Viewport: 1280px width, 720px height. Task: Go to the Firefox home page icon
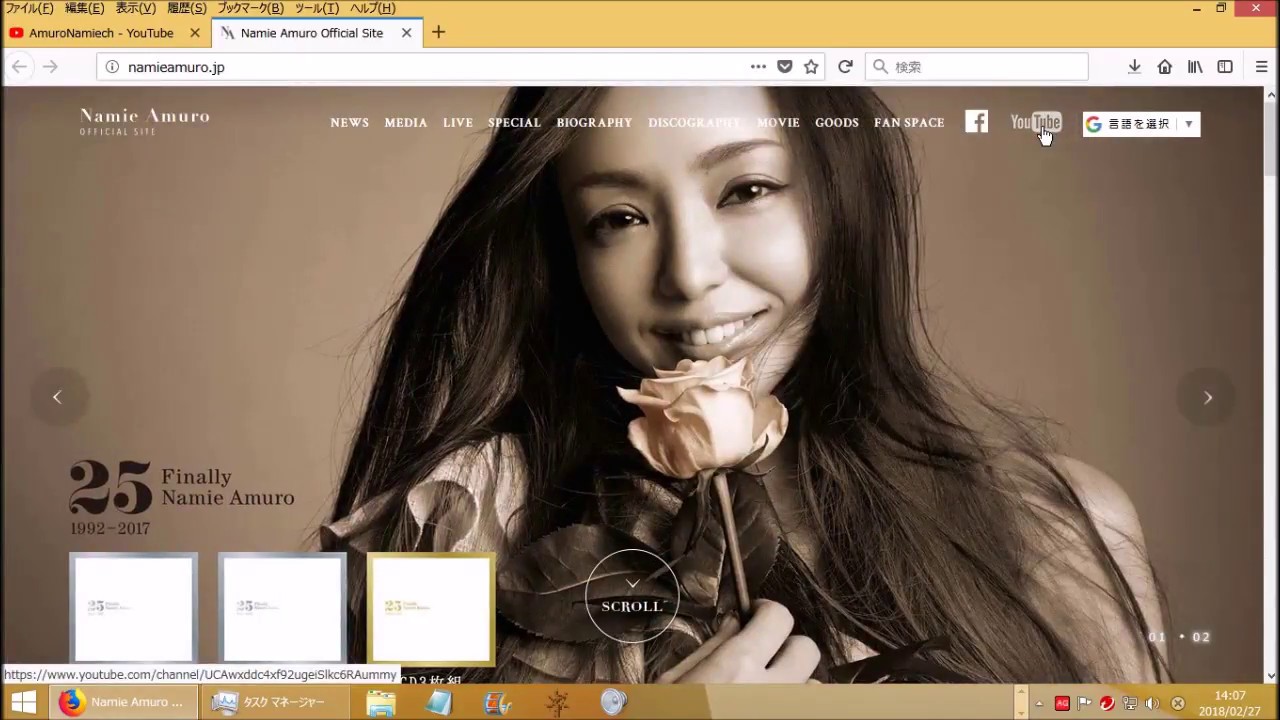pyautogui.click(x=1164, y=66)
